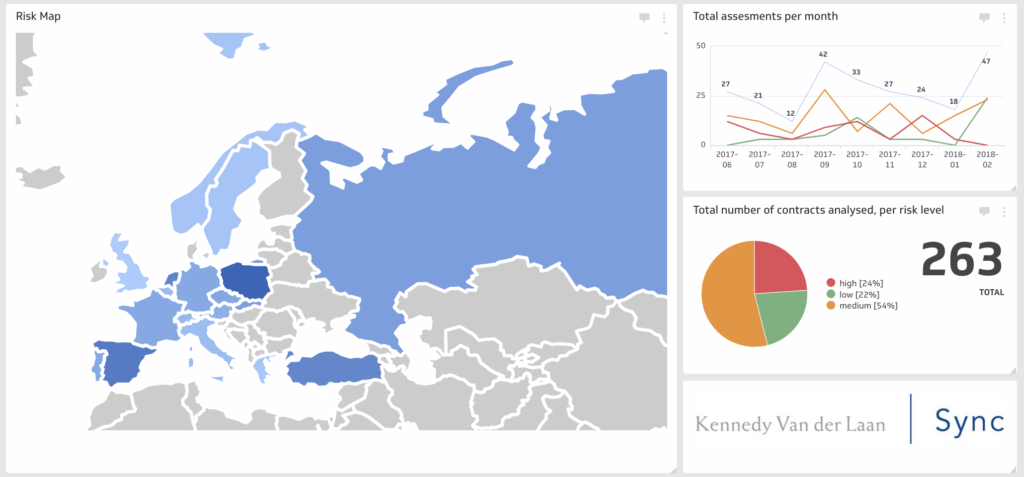Click the 263 TOTAL figure
Image resolution: width=1024 pixels, height=477 pixels.
[x=962, y=266]
